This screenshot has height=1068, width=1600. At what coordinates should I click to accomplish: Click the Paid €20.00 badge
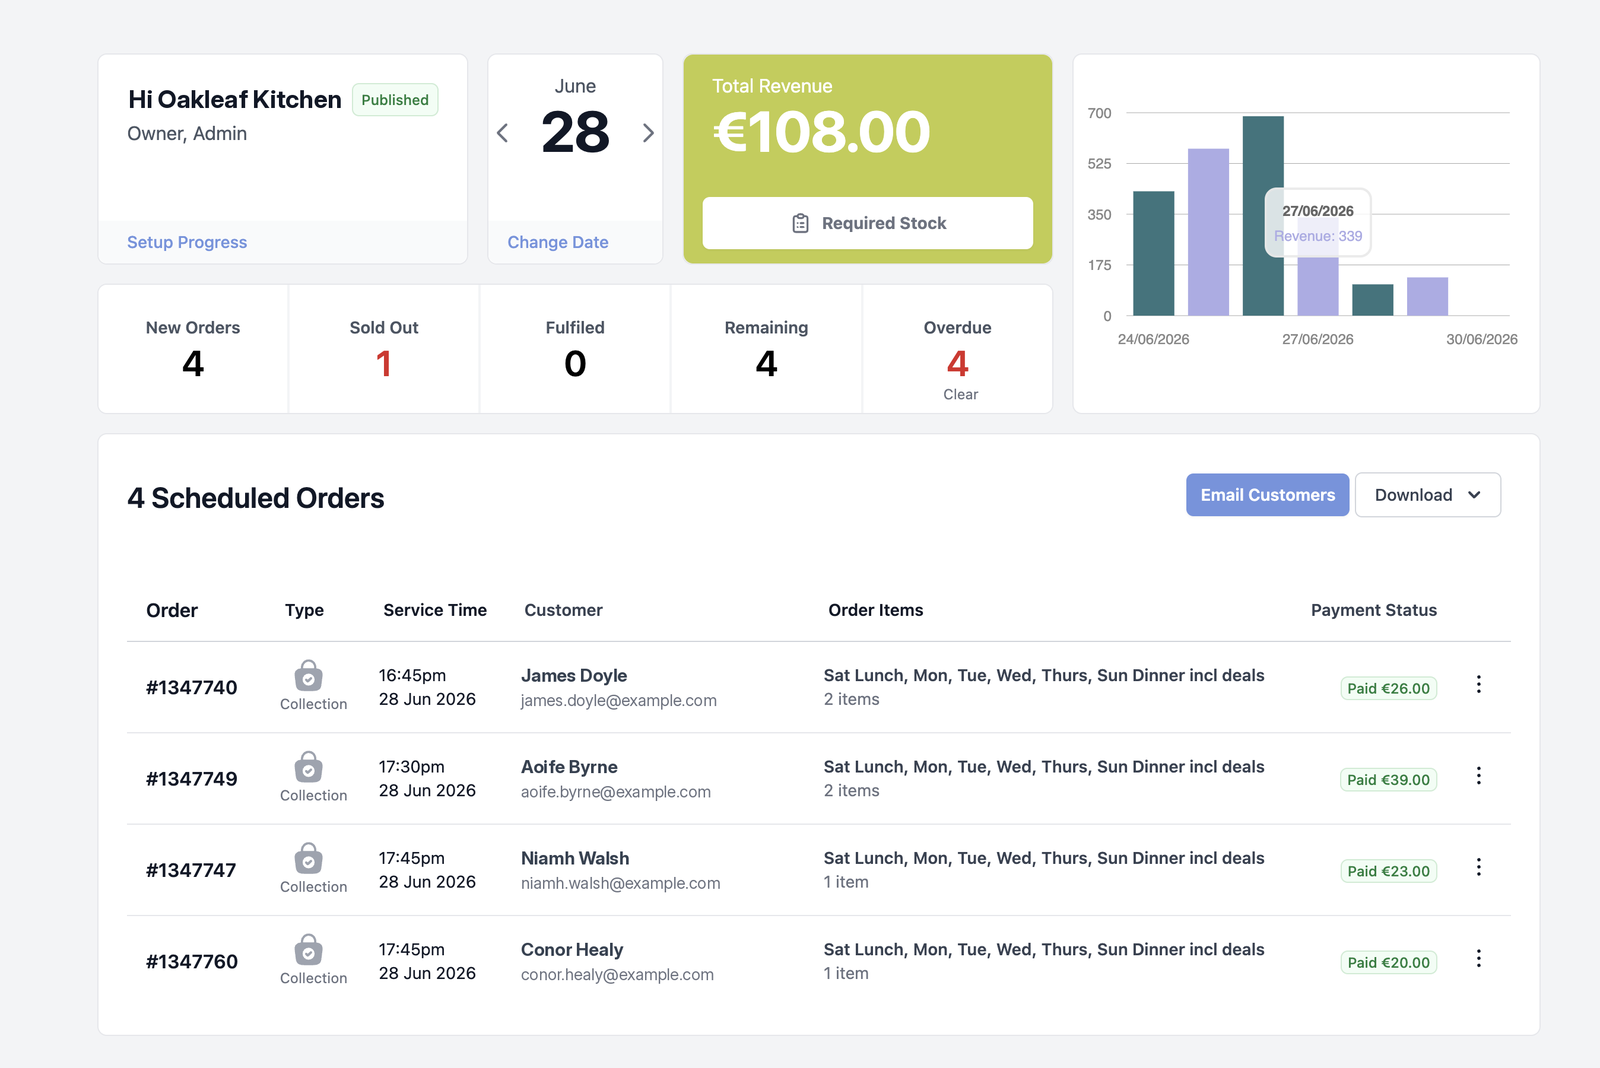point(1388,962)
